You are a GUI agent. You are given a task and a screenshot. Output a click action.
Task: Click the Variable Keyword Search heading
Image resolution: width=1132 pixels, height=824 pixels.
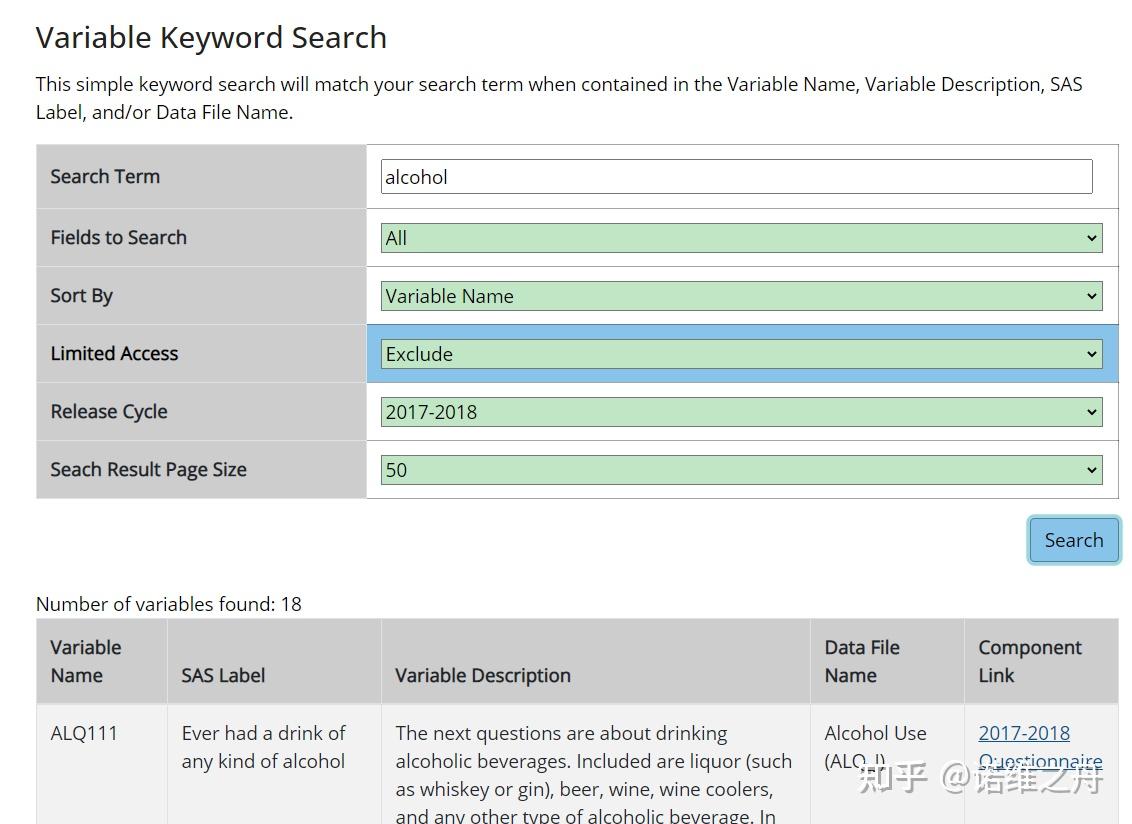[x=211, y=38]
